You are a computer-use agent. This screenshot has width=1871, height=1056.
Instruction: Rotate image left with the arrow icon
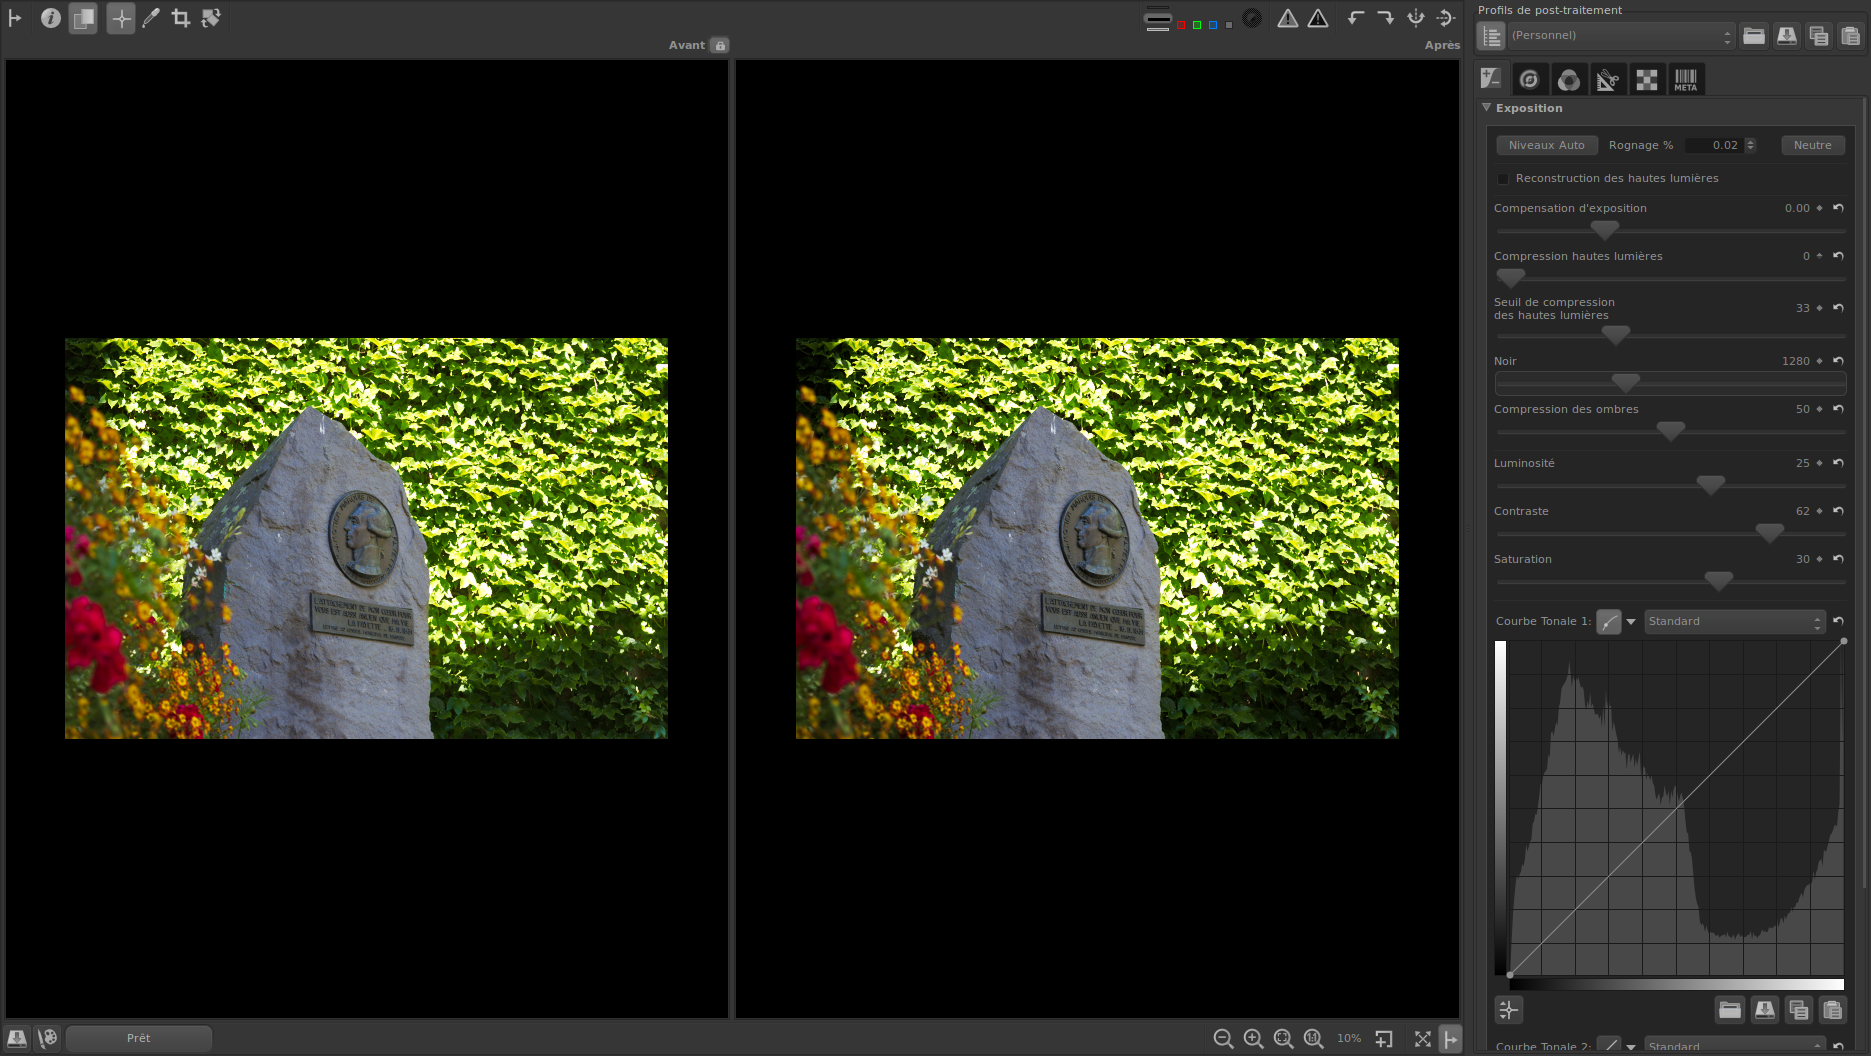click(1355, 18)
